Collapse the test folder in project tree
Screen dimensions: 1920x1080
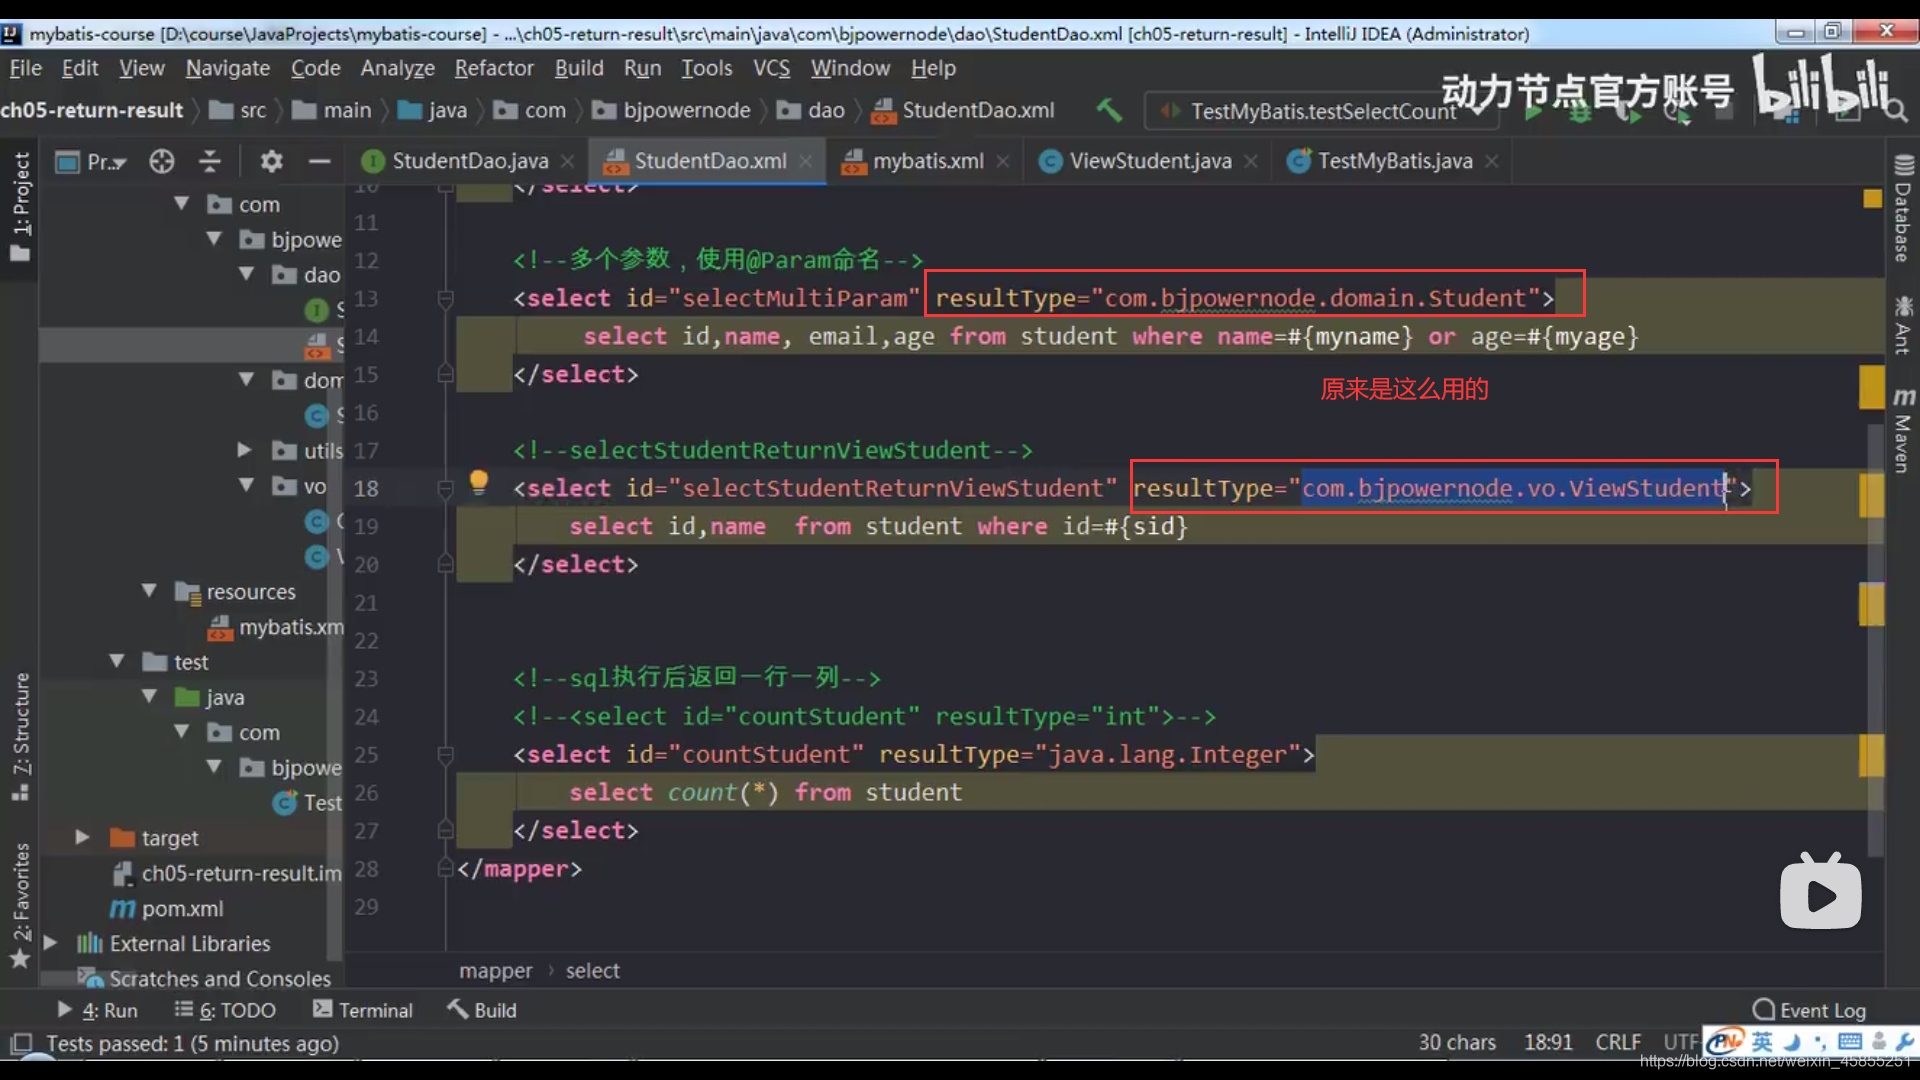(x=117, y=661)
